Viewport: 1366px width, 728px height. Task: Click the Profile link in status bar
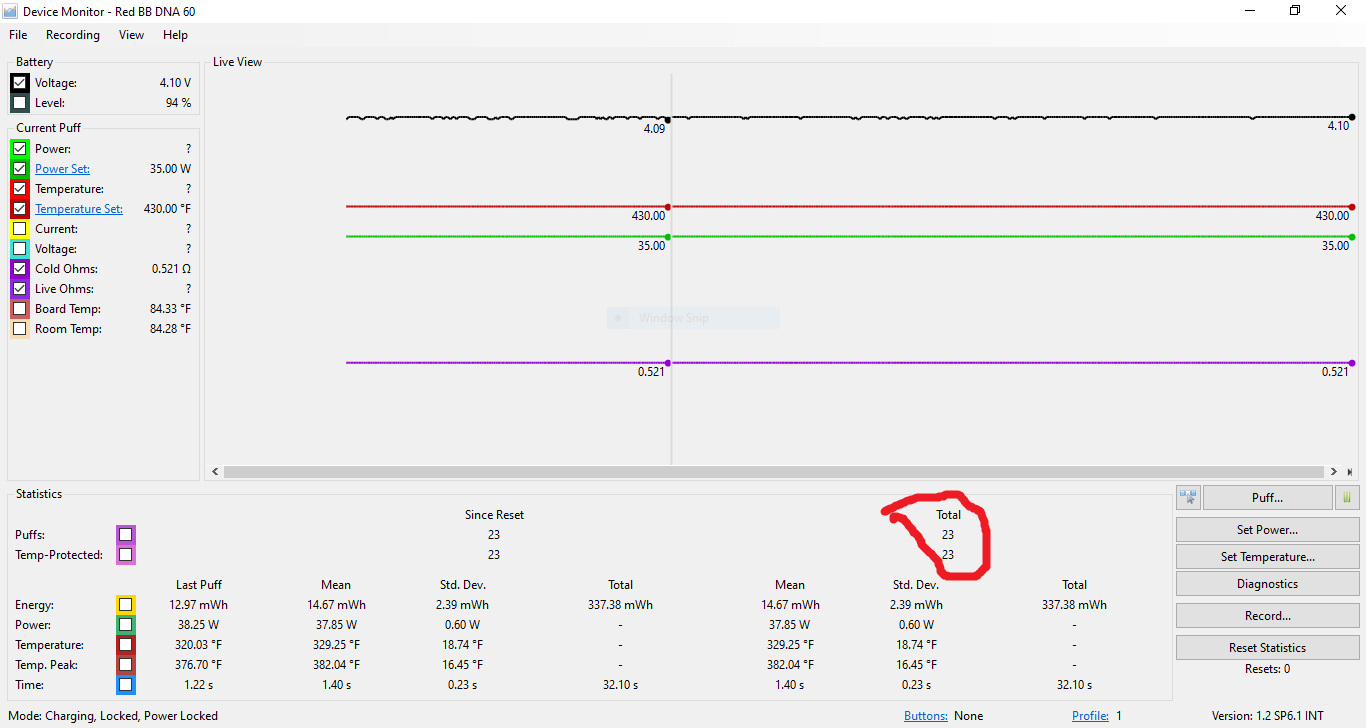[x=1090, y=716]
